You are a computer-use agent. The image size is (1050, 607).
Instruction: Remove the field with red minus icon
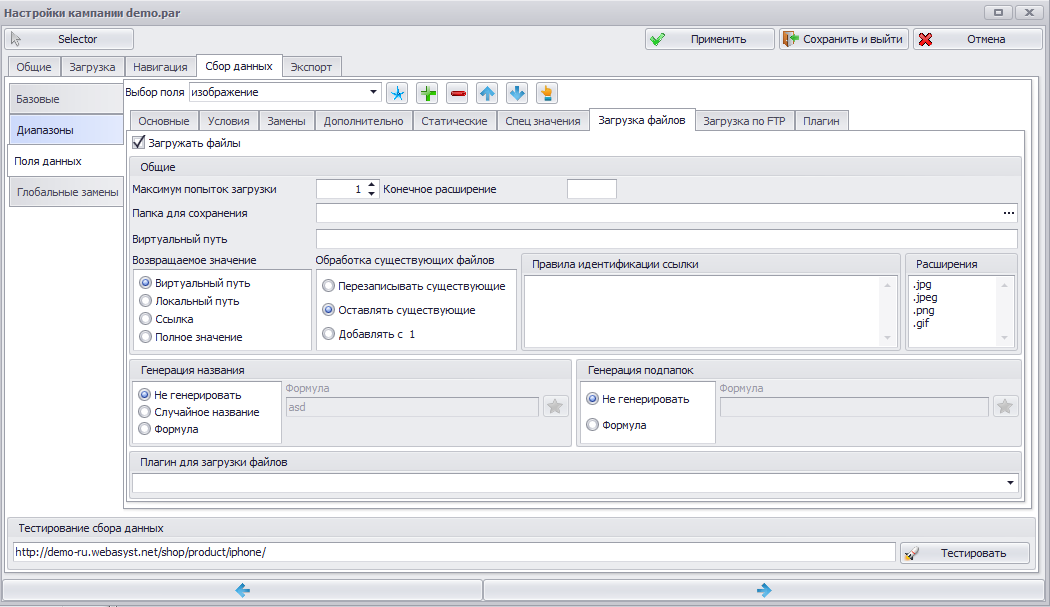(x=457, y=93)
